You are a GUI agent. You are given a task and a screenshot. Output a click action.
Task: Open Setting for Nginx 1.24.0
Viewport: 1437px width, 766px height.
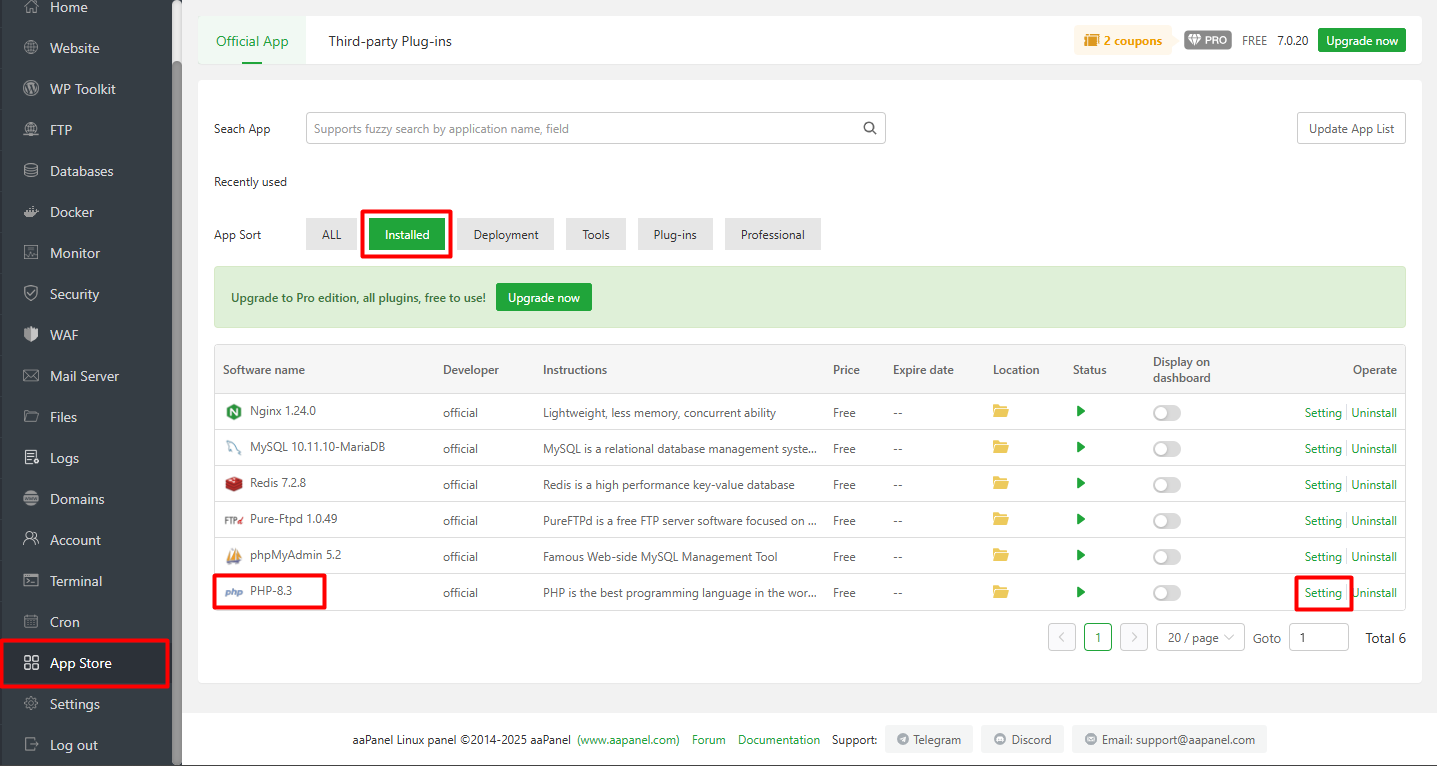pyautogui.click(x=1323, y=413)
